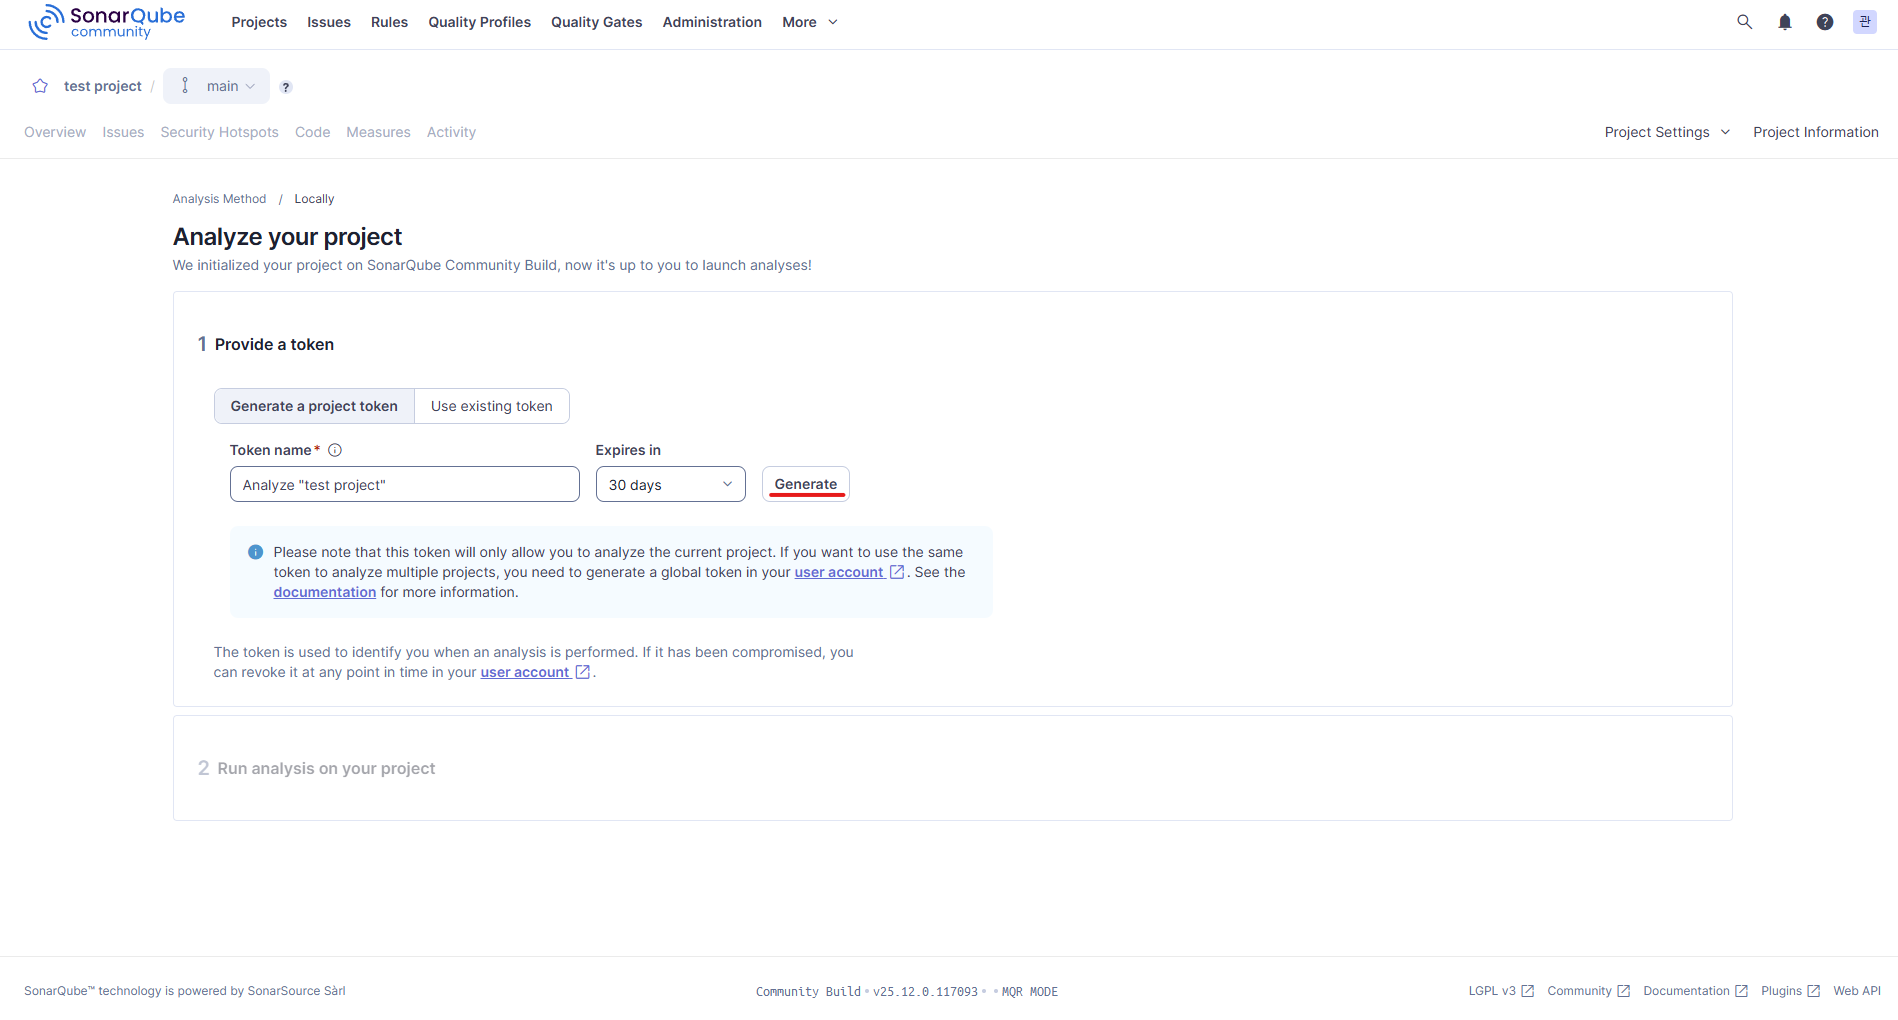This screenshot has height=1020, width=1898.
Task: Click the Analyze your project heading
Action: [x=288, y=237]
